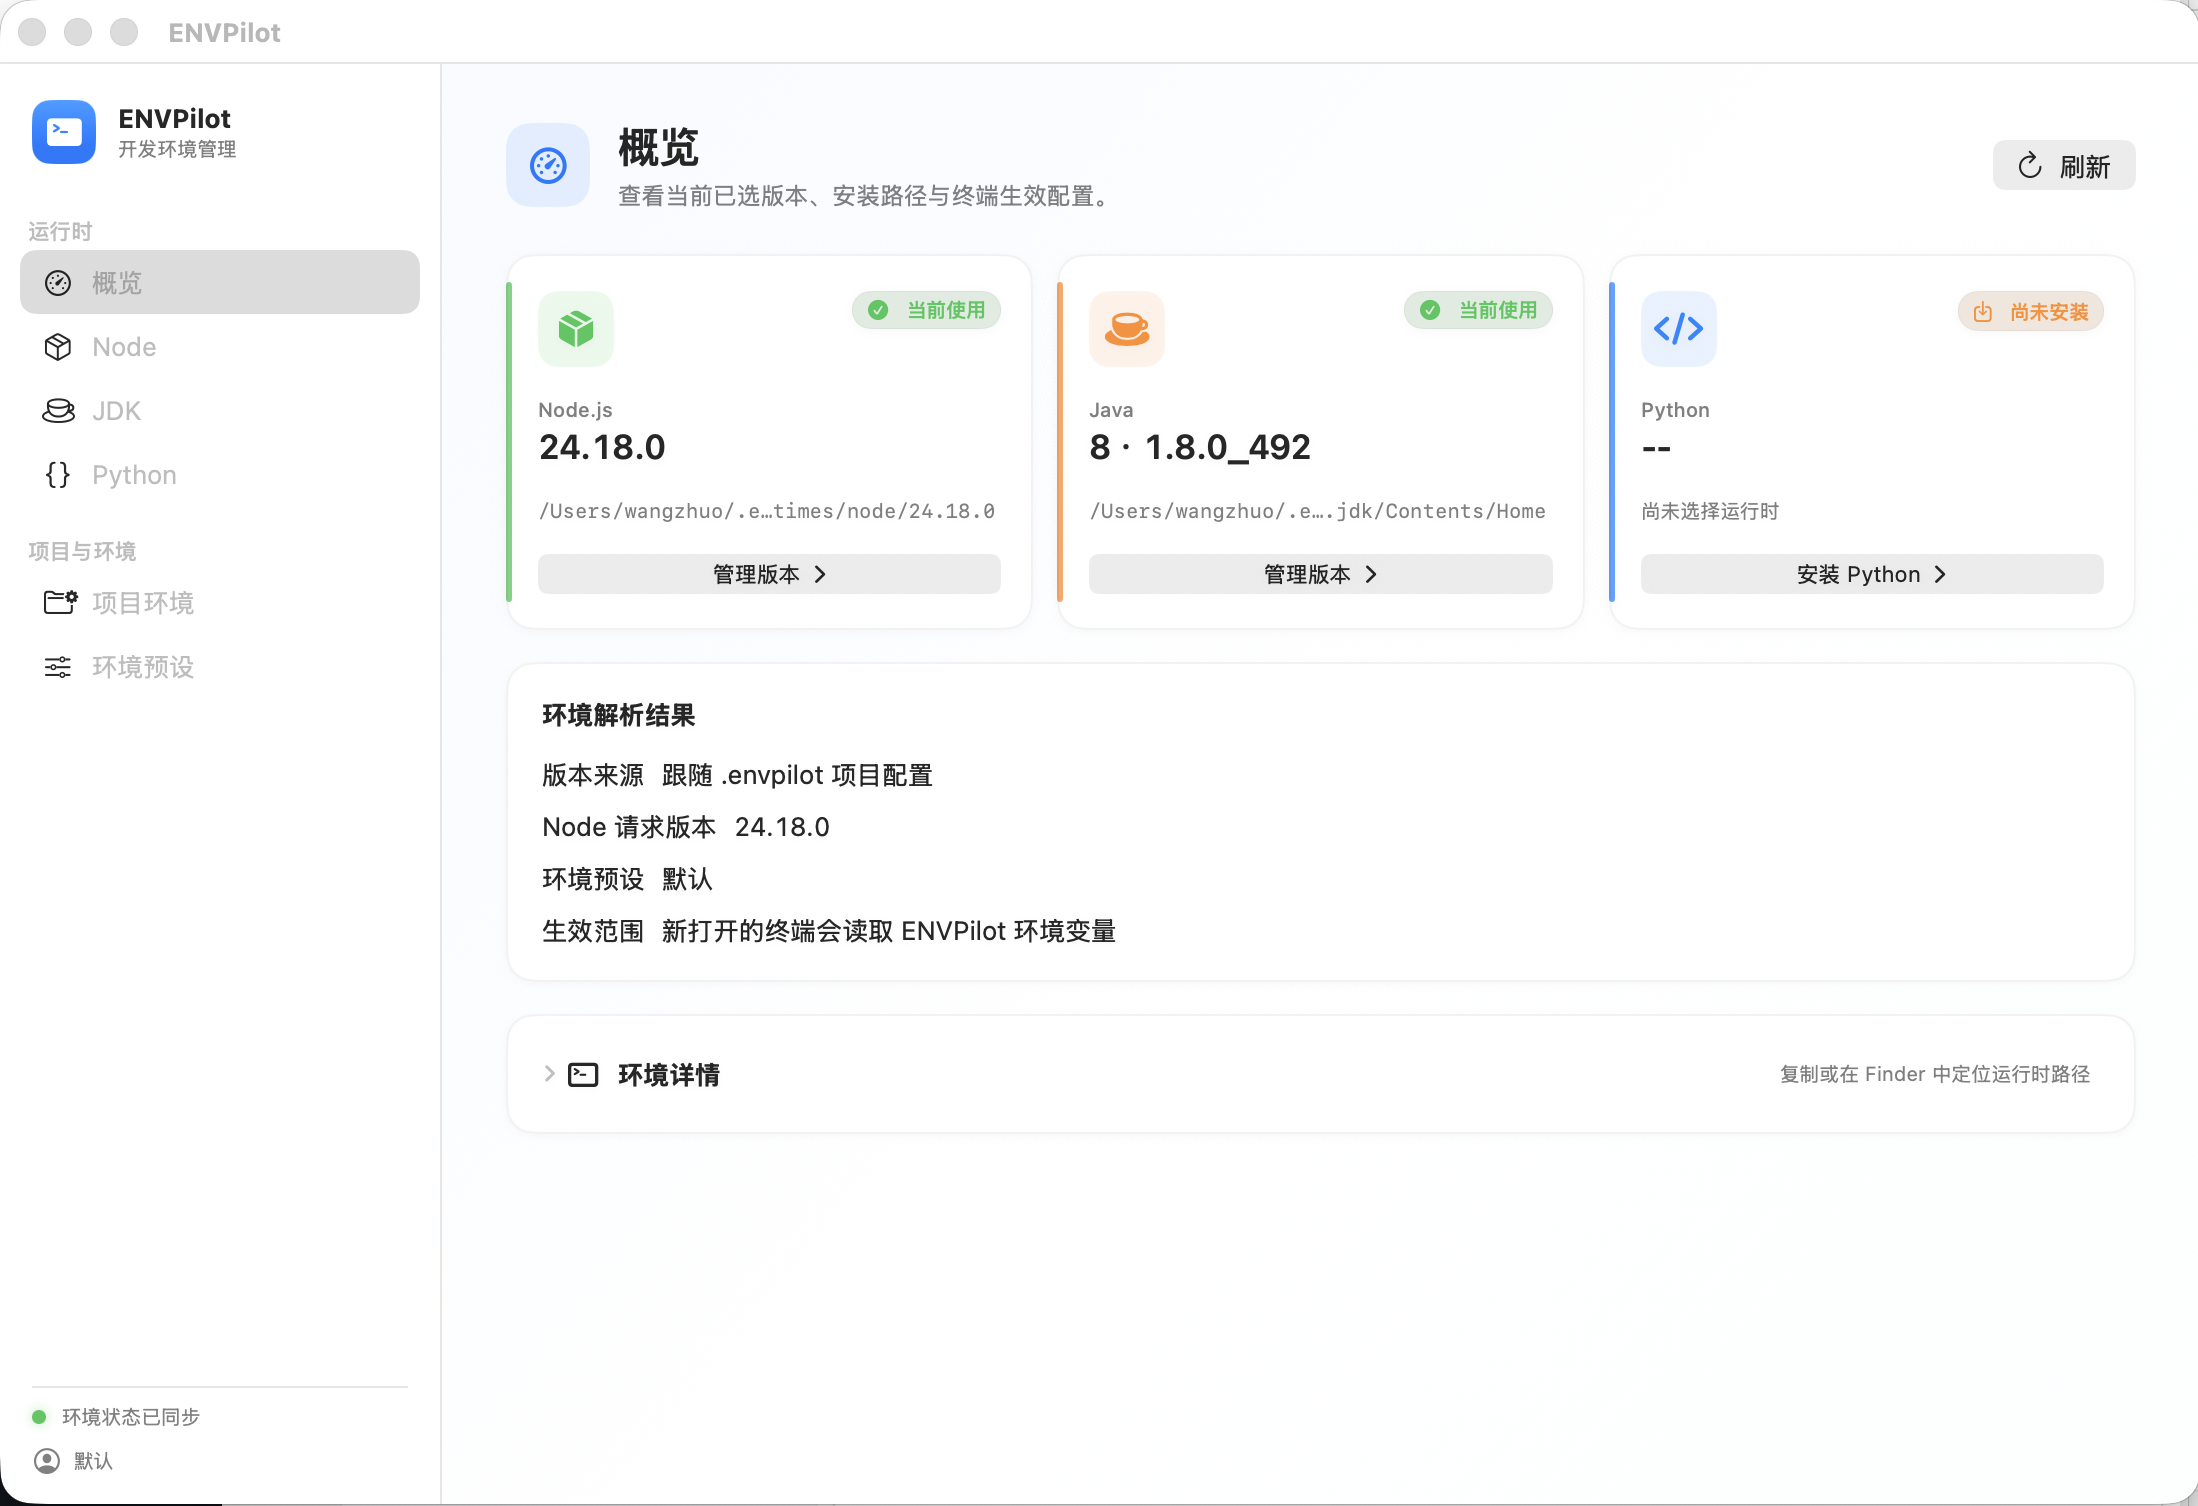The image size is (2198, 1506).
Task: Select the Python sidebar entry
Action: tap(220, 475)
